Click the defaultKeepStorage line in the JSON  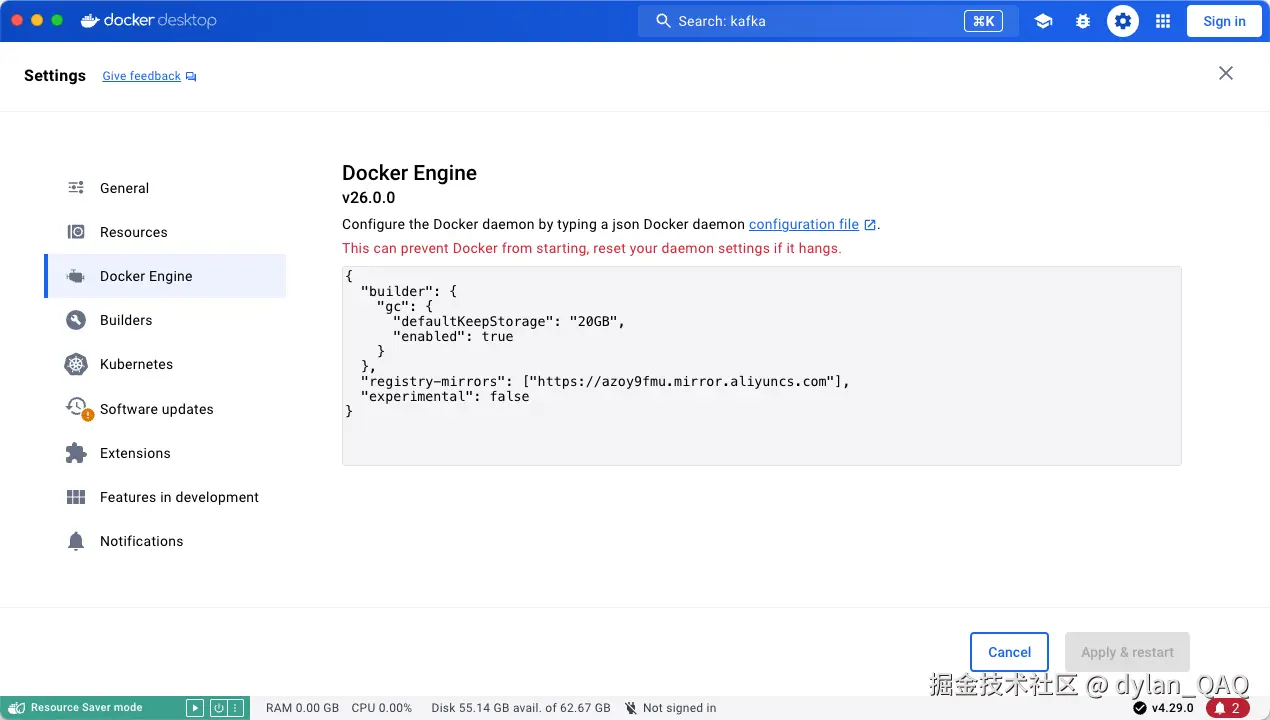(509, 321)
